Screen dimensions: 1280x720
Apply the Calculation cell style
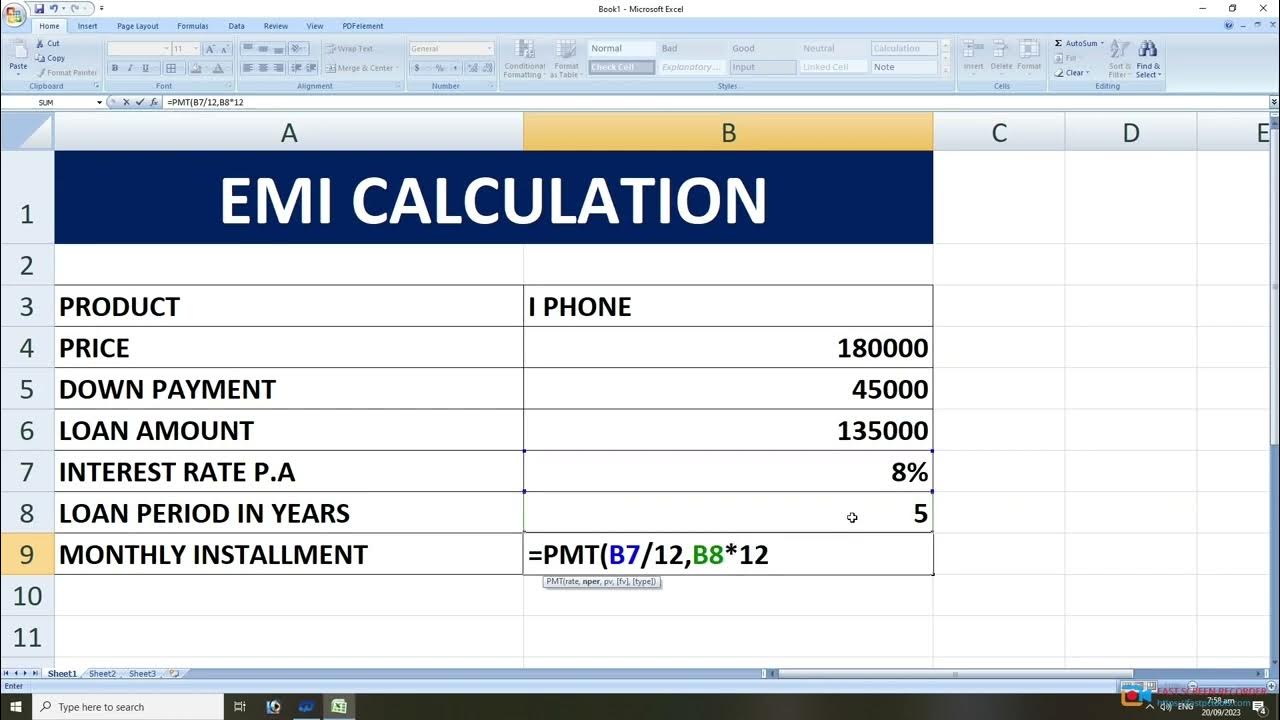click(x=904, y=48)
